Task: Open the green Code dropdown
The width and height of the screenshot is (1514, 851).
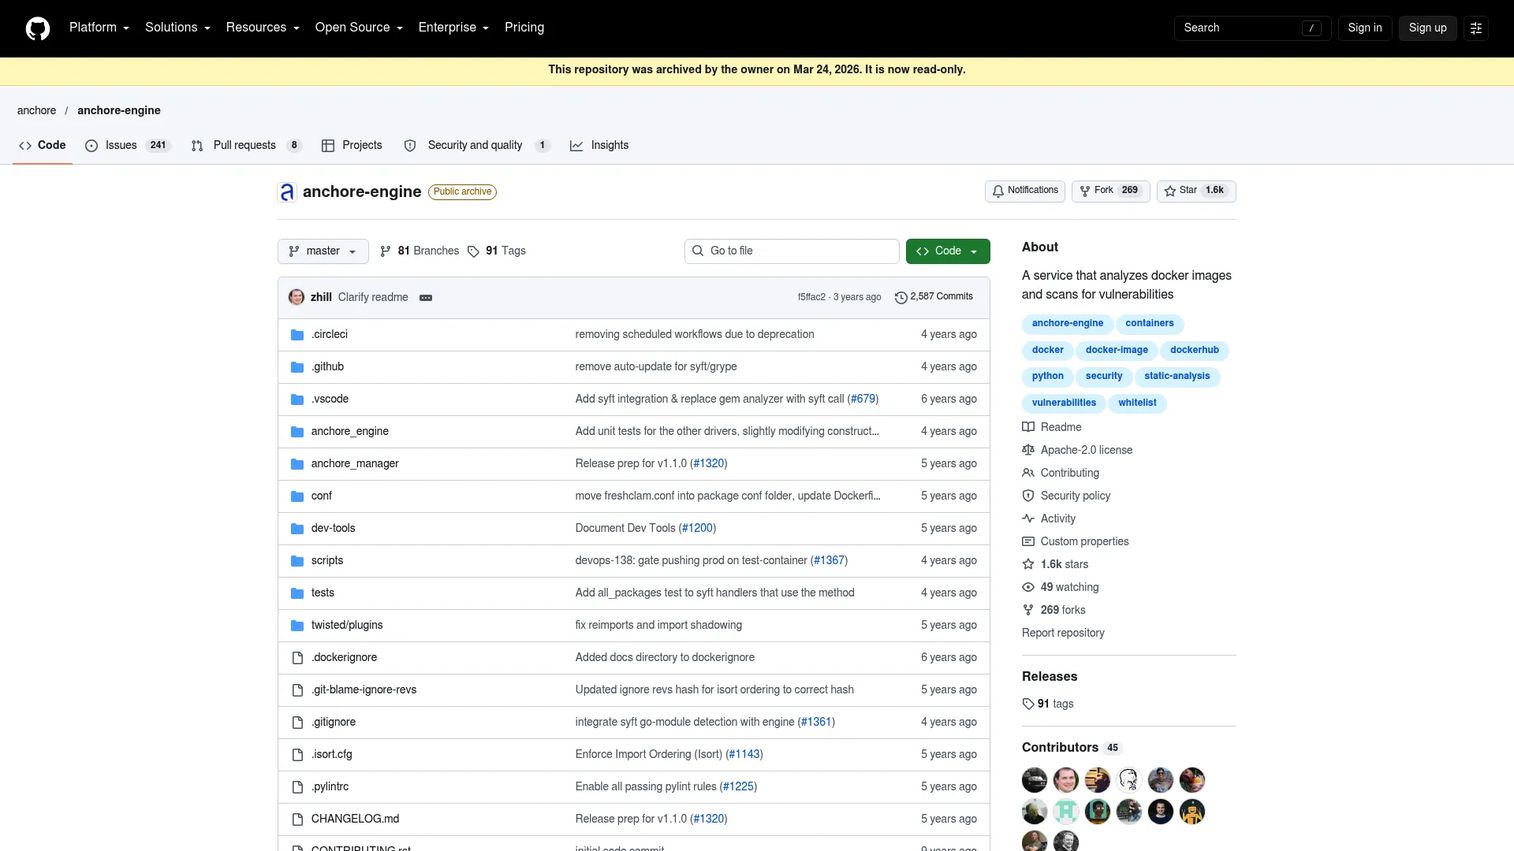Action: pyautogui.click(x=948, y=251)
